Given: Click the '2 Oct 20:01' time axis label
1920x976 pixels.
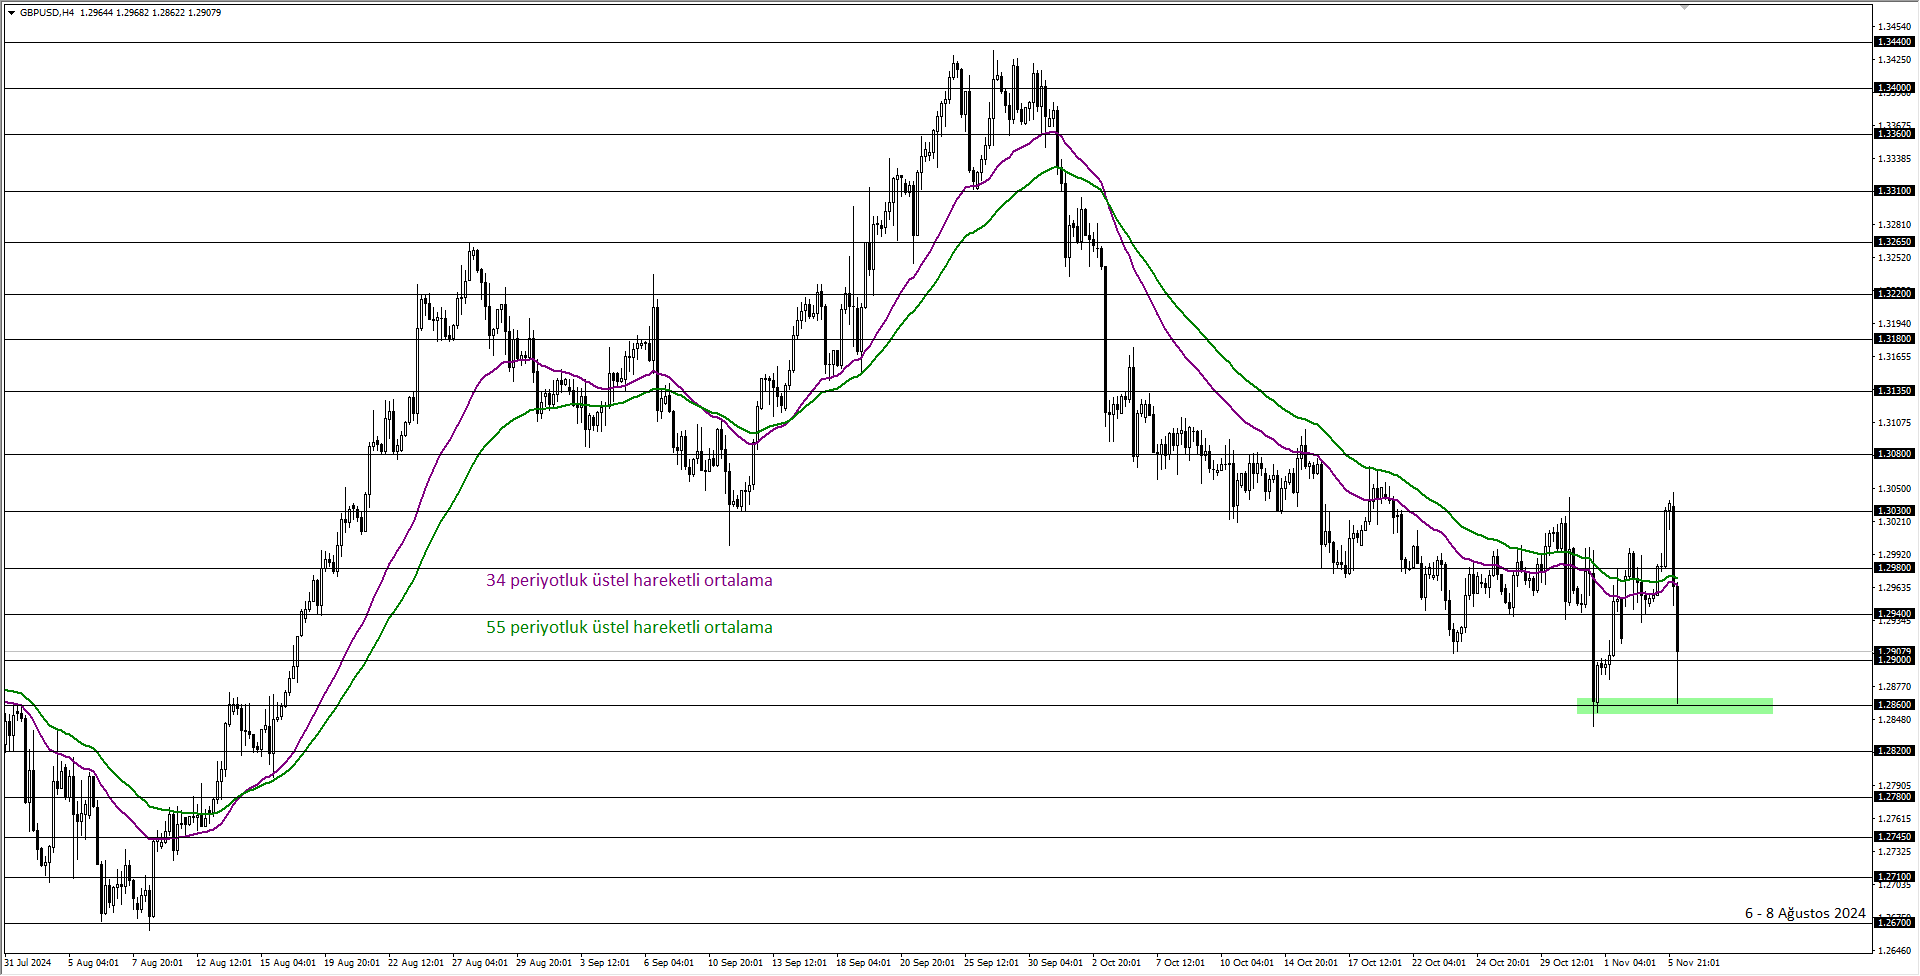Looking at the screenshot, I should coord(1116,963).
